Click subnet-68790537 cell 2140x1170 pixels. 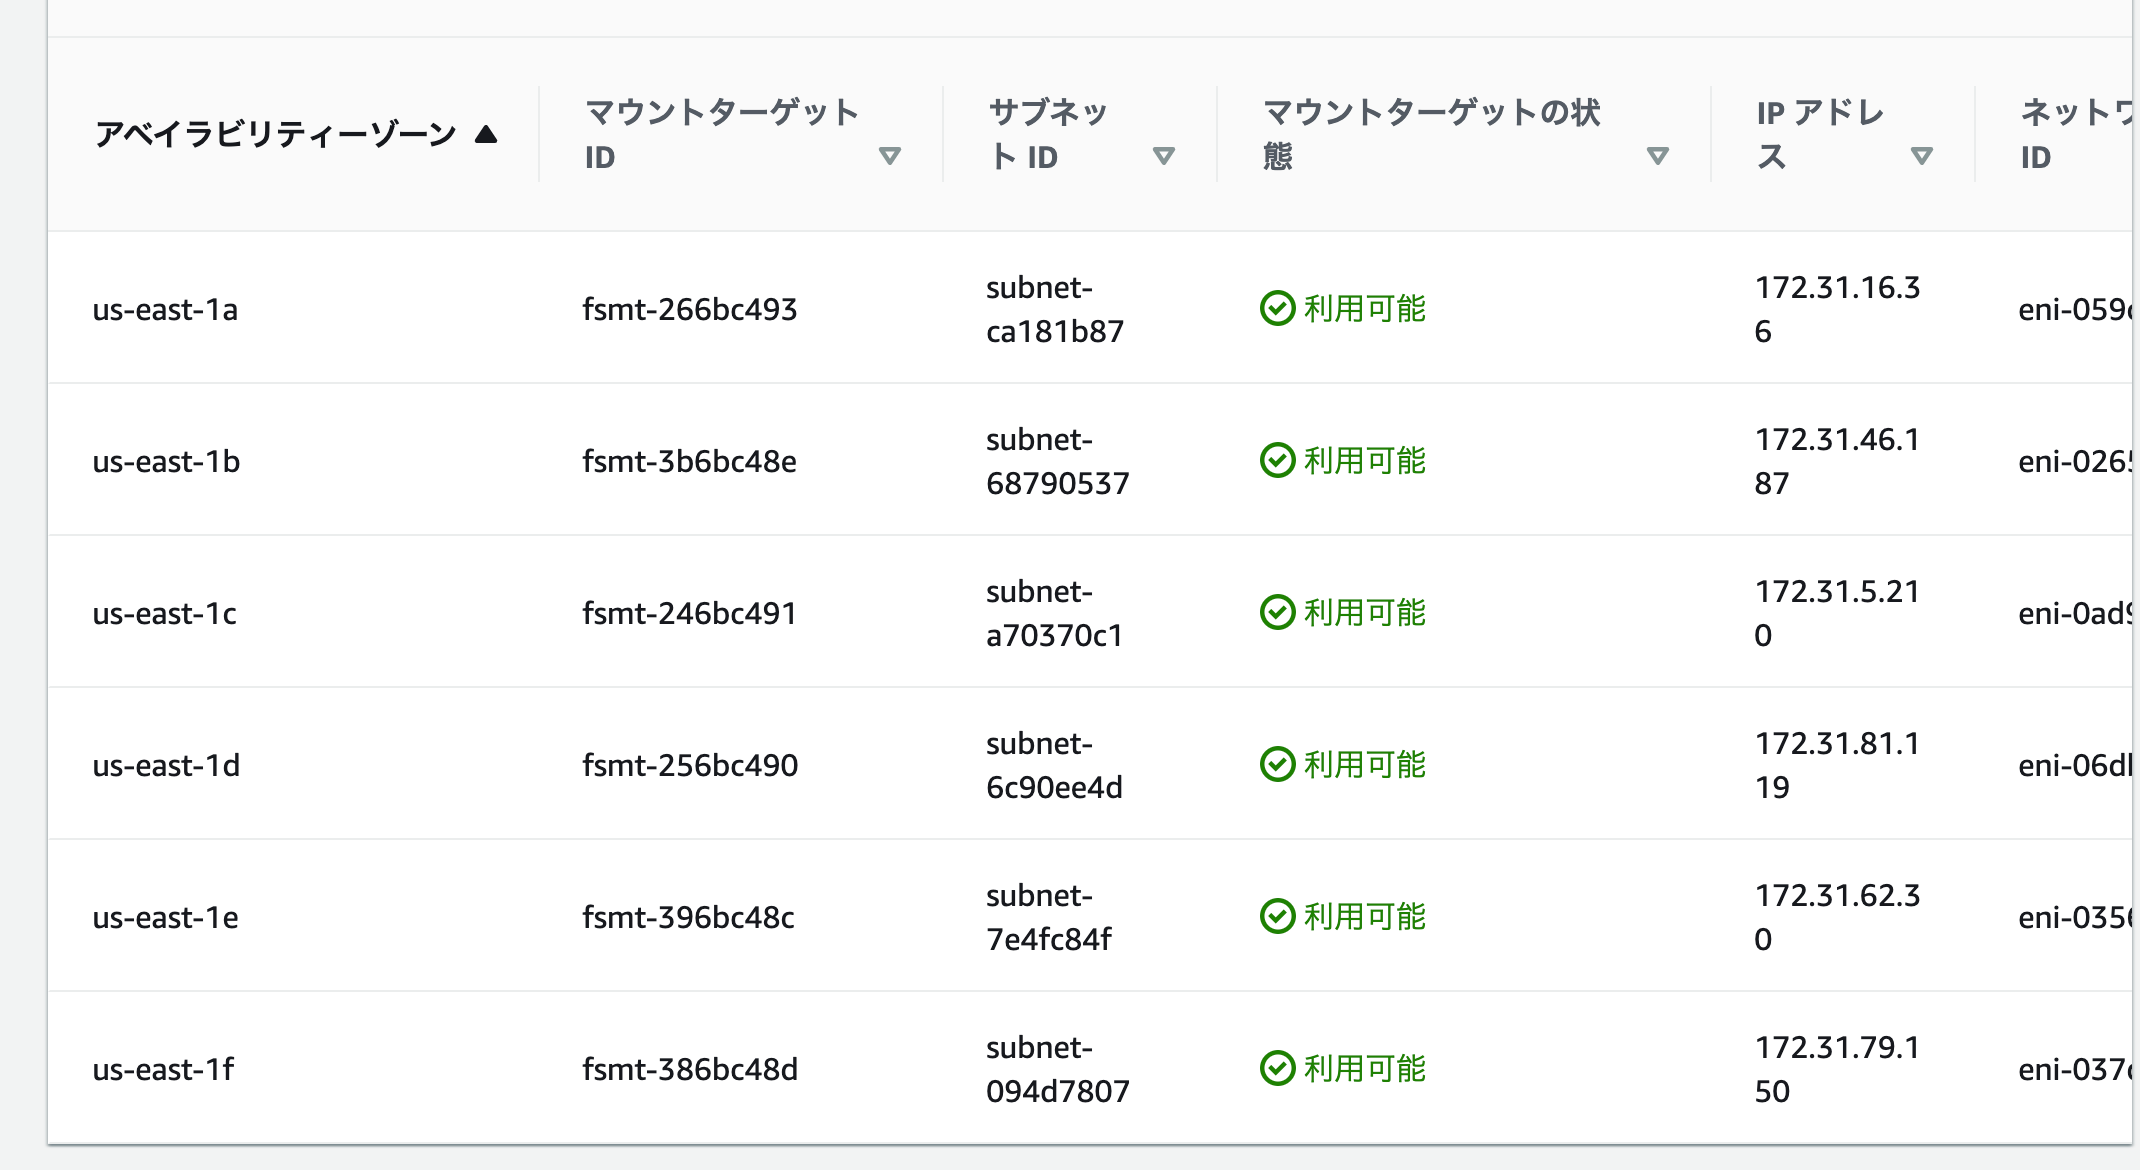coord(1058,462)
